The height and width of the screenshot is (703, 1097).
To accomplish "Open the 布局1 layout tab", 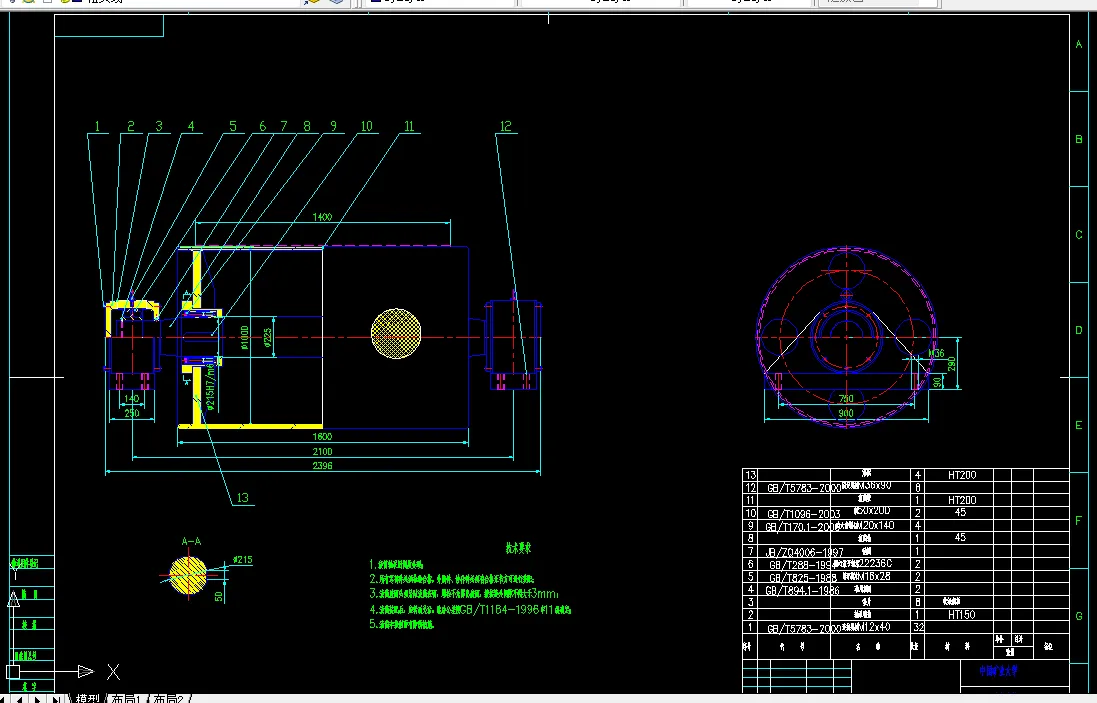I will pyautogui.click(x=126, y=698).
